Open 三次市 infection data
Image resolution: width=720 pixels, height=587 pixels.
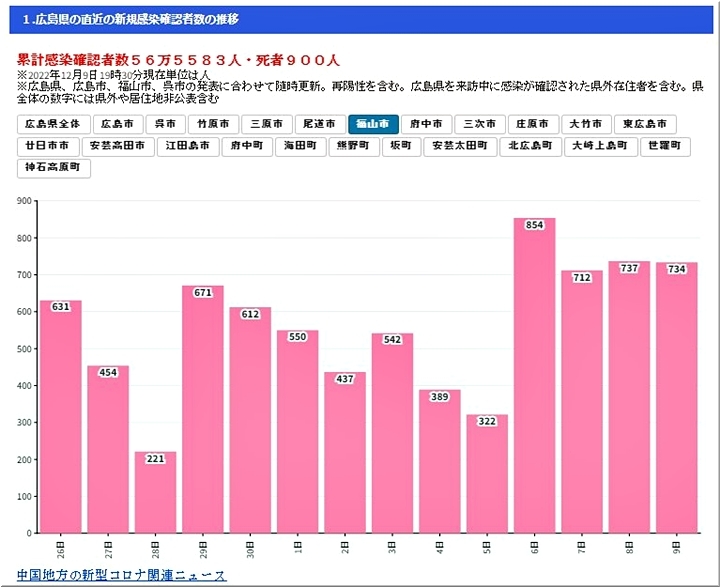(x=479, y=125)
